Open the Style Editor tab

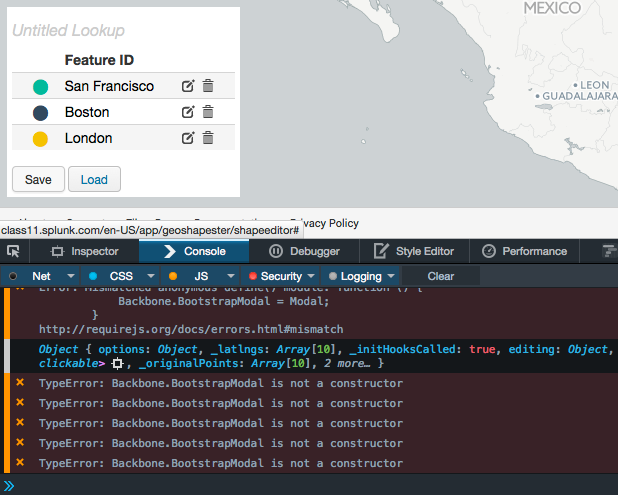pyautogui.click(x=411, y=251)
